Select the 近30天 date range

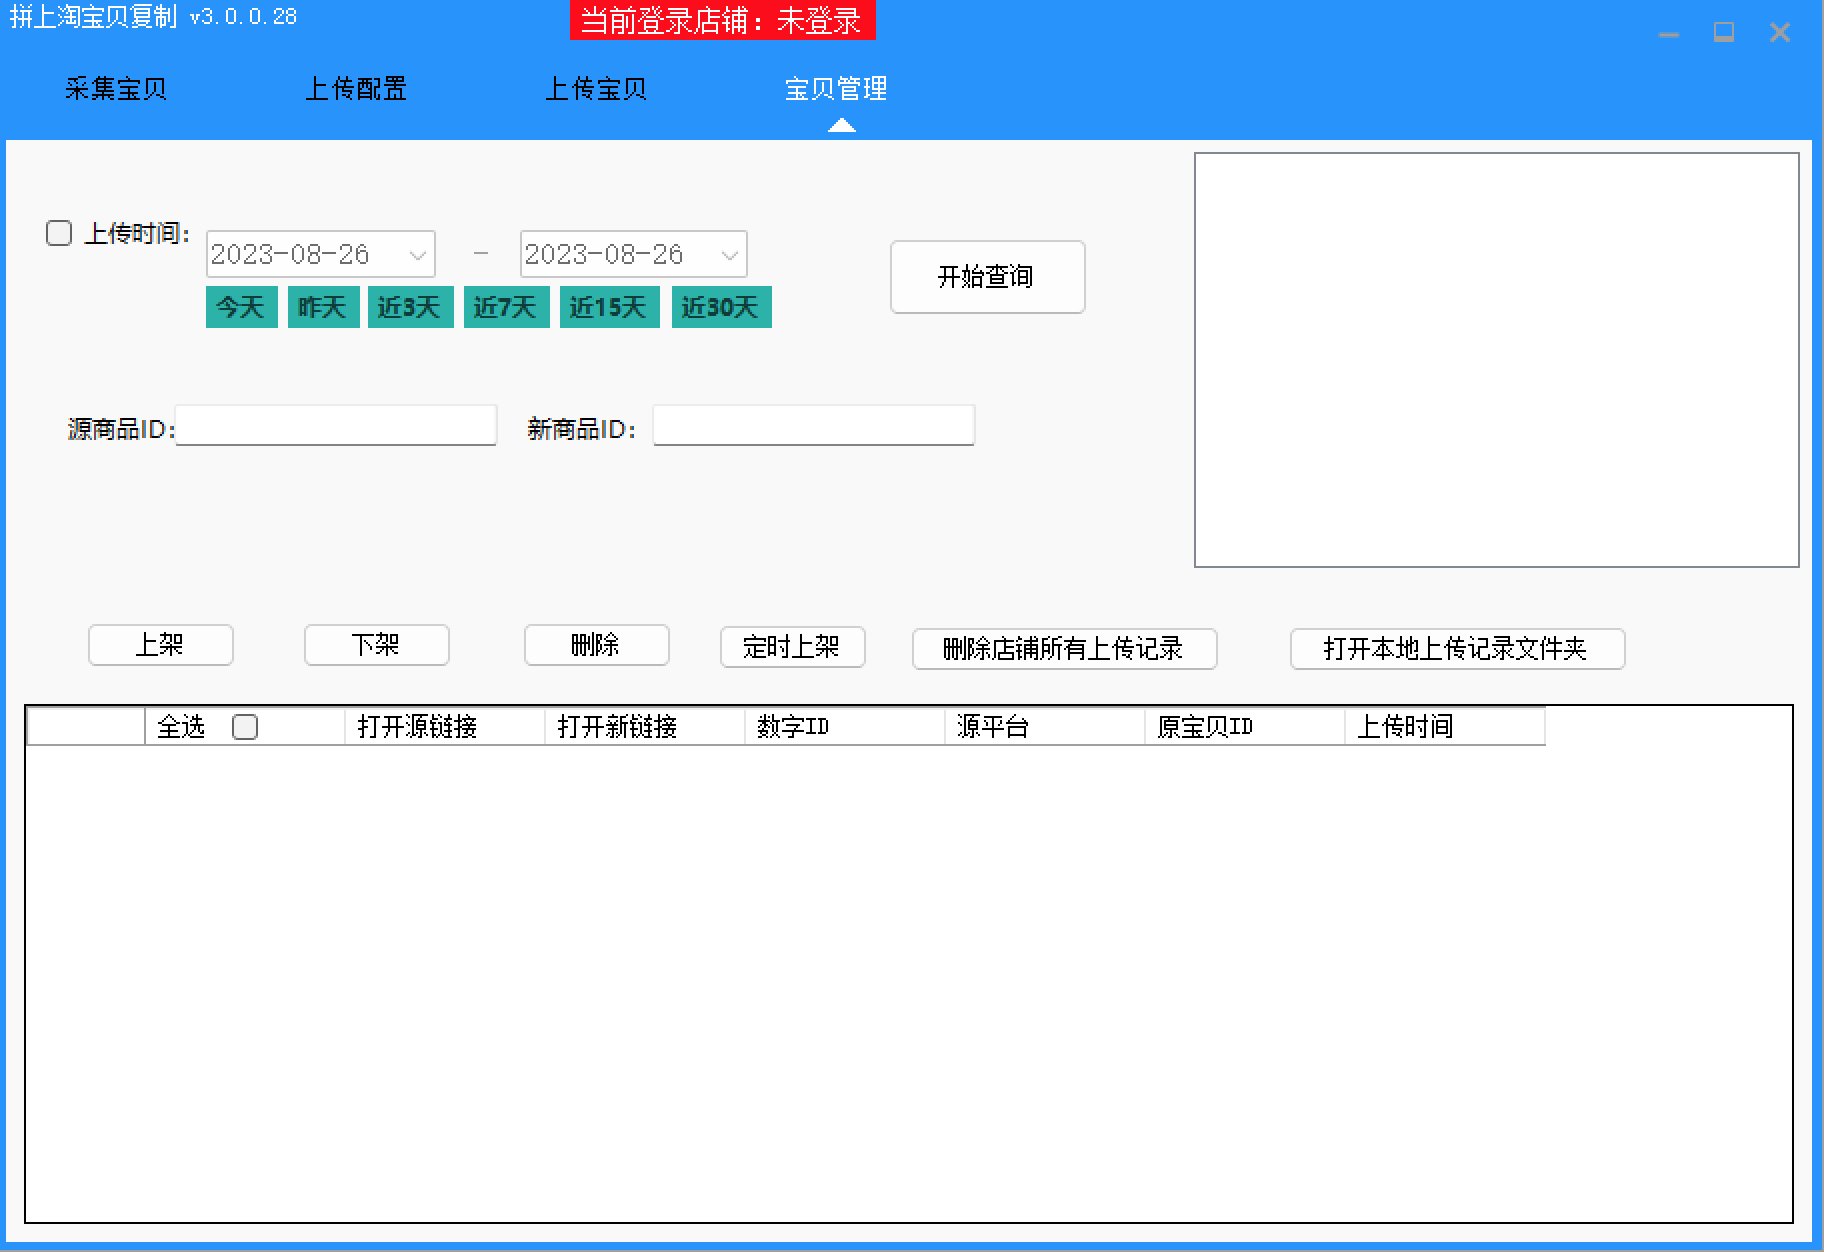tap(722, 307)
